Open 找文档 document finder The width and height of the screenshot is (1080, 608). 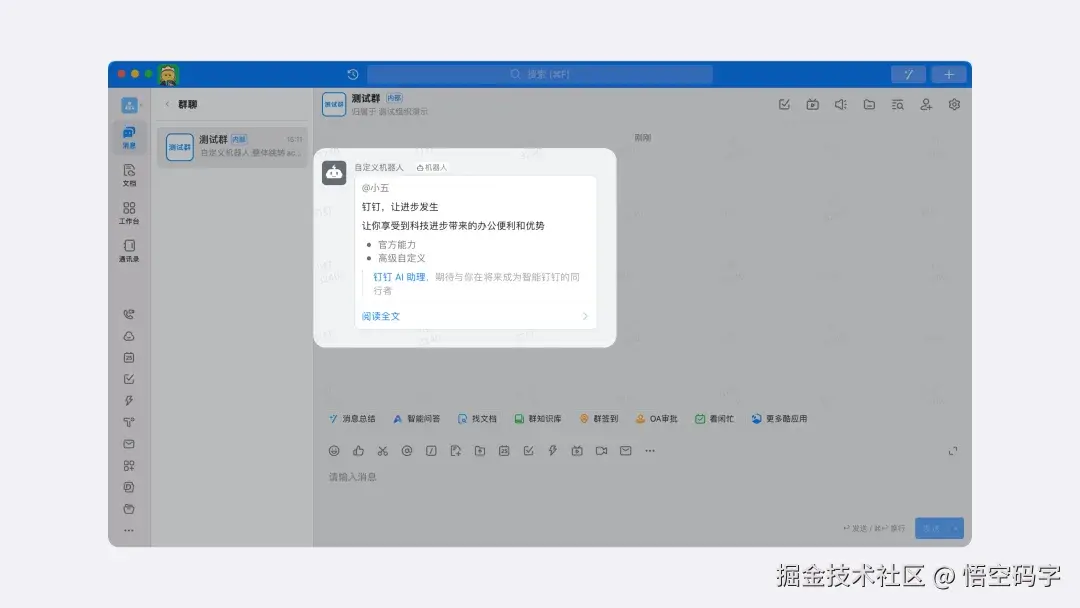(x=477, y=418)
